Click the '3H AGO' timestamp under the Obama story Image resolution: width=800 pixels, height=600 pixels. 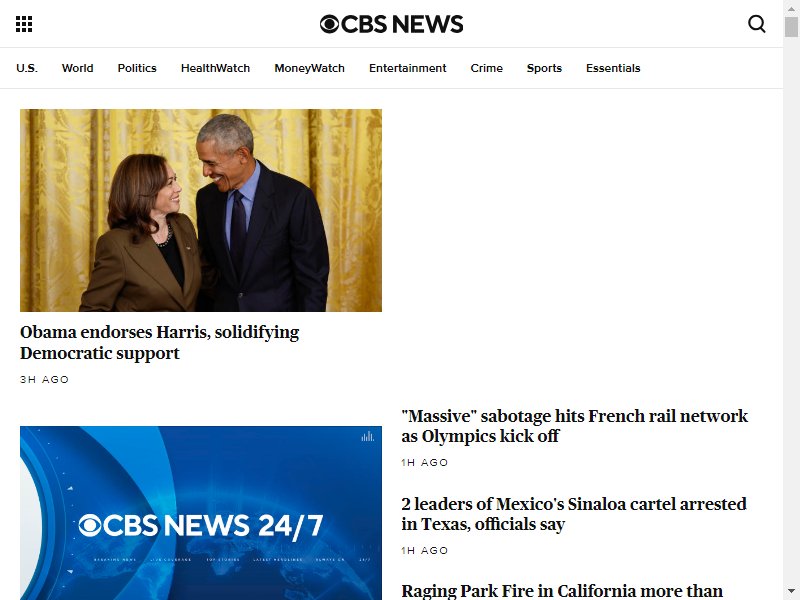(44, 380)
